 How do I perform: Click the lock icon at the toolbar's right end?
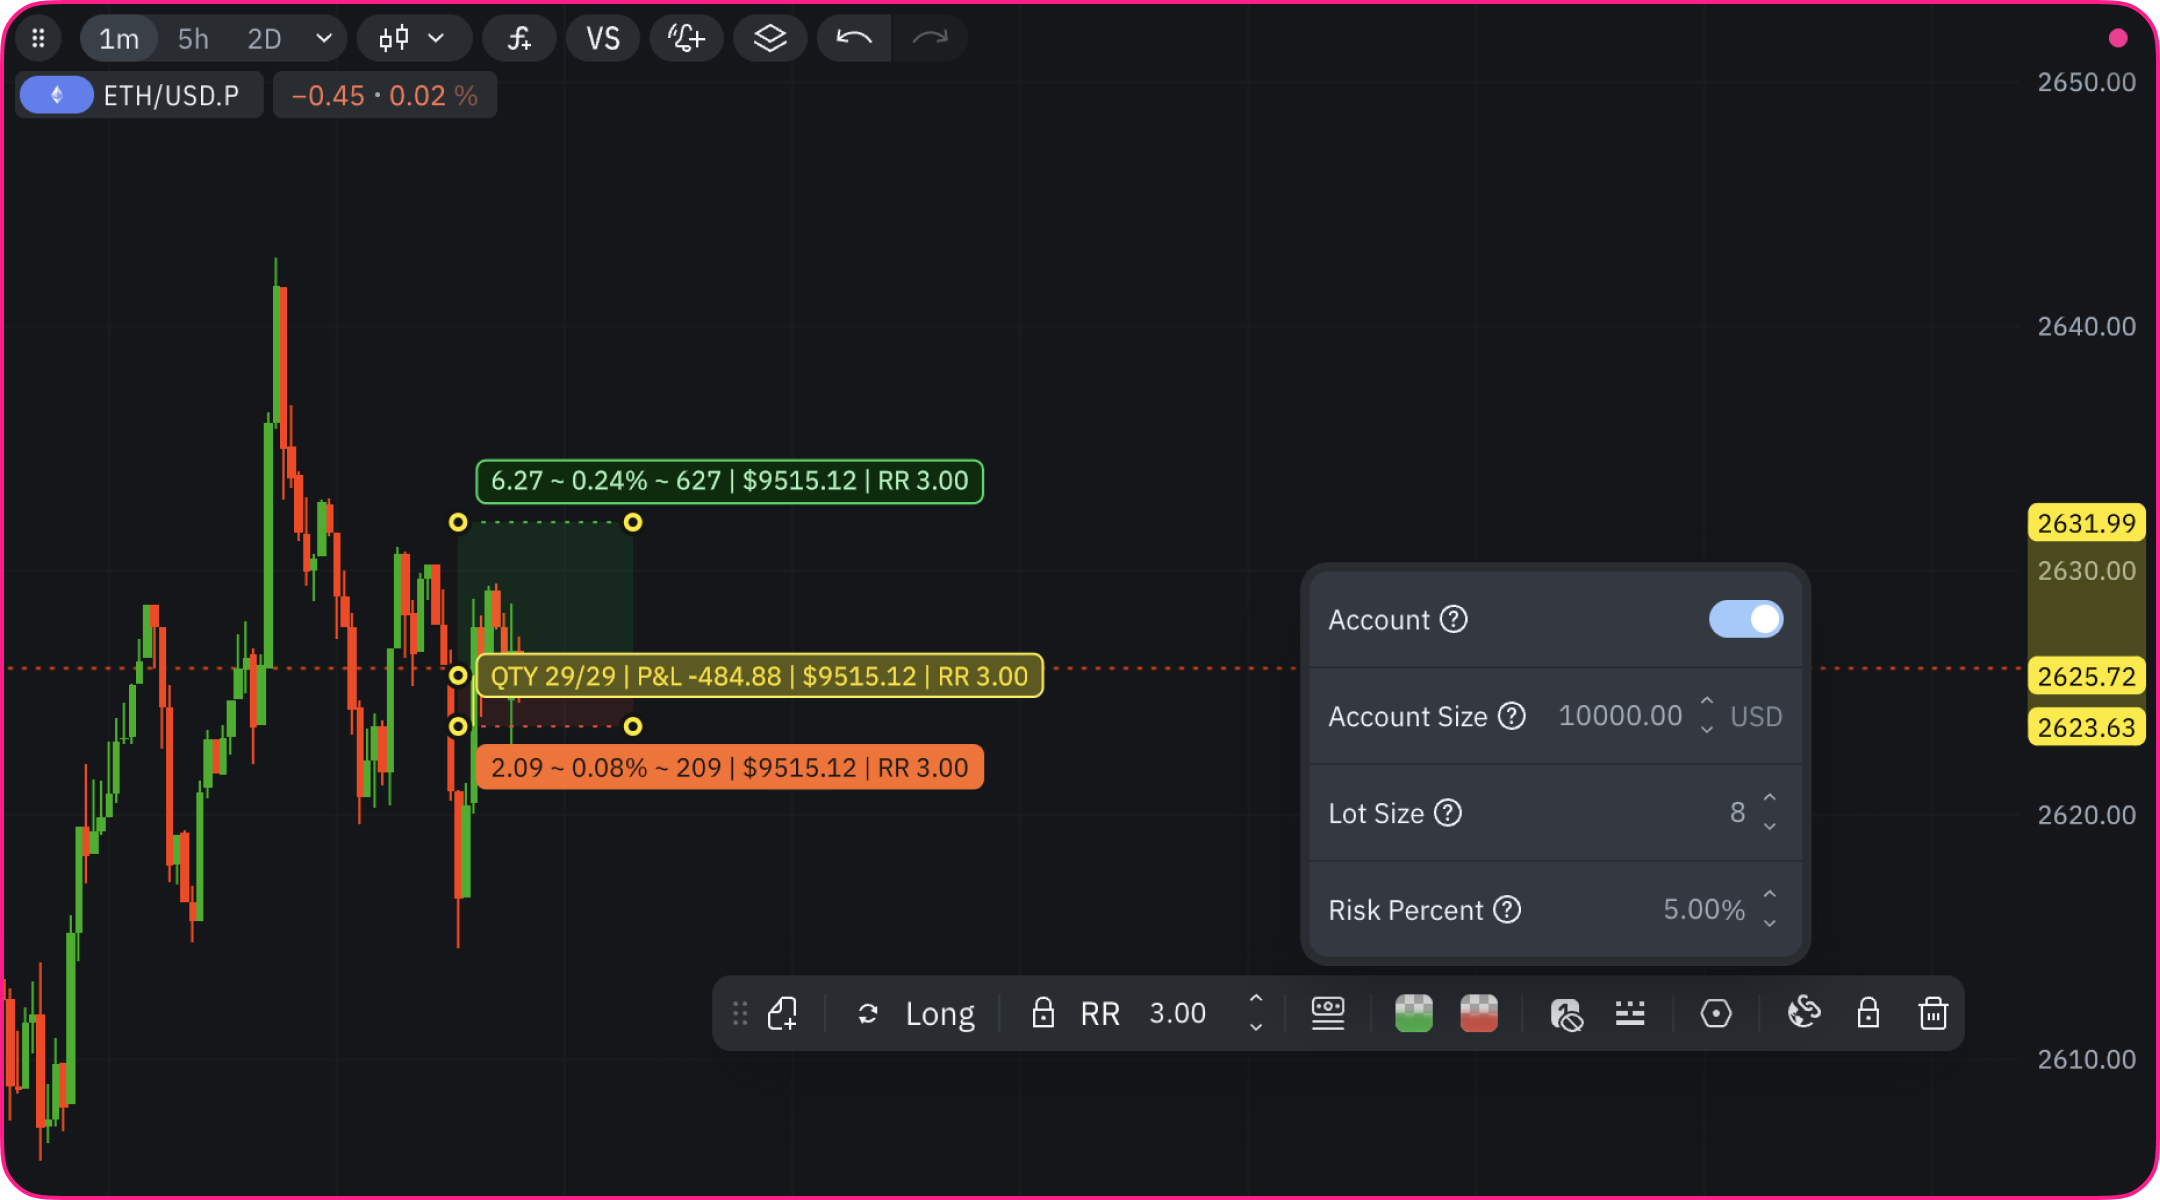point(1868,1014)
